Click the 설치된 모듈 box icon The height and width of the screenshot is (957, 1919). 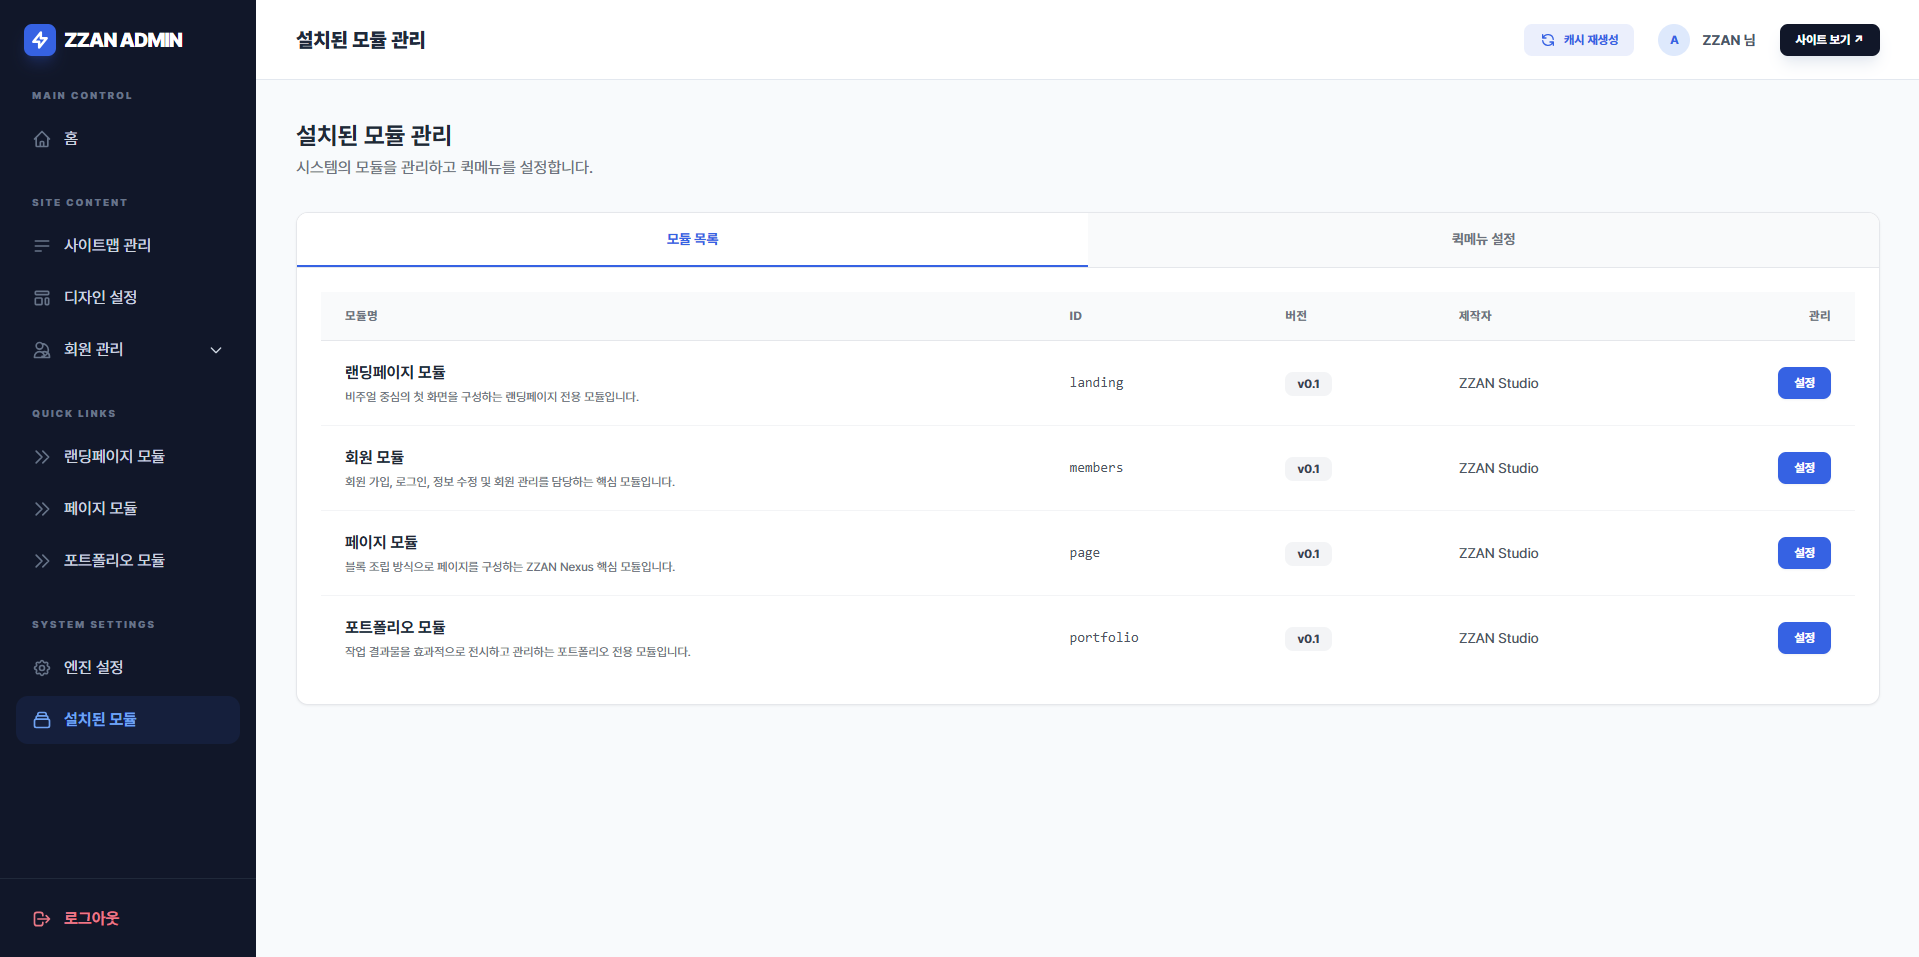pos(42,720)
